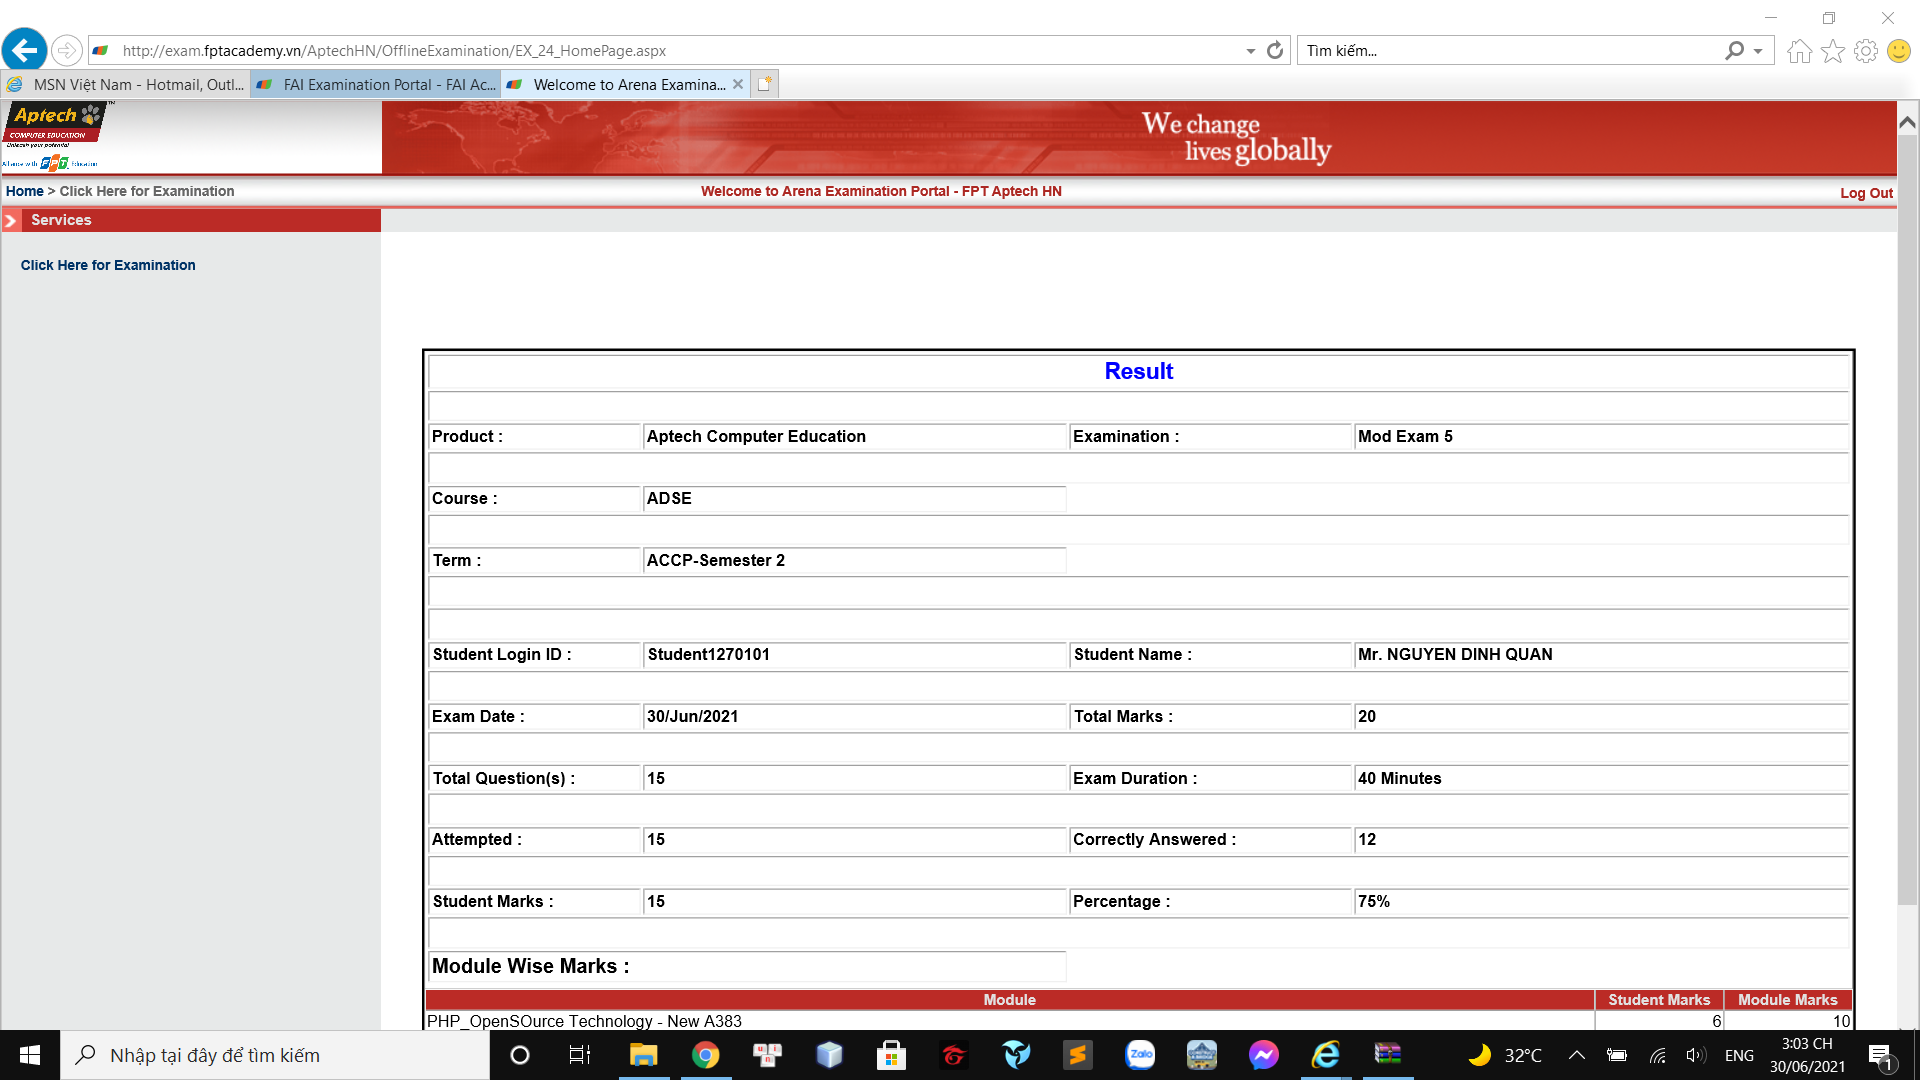Open Internet Explorer taskbar icon
The image size is (1920, 1080).
1326,1055
